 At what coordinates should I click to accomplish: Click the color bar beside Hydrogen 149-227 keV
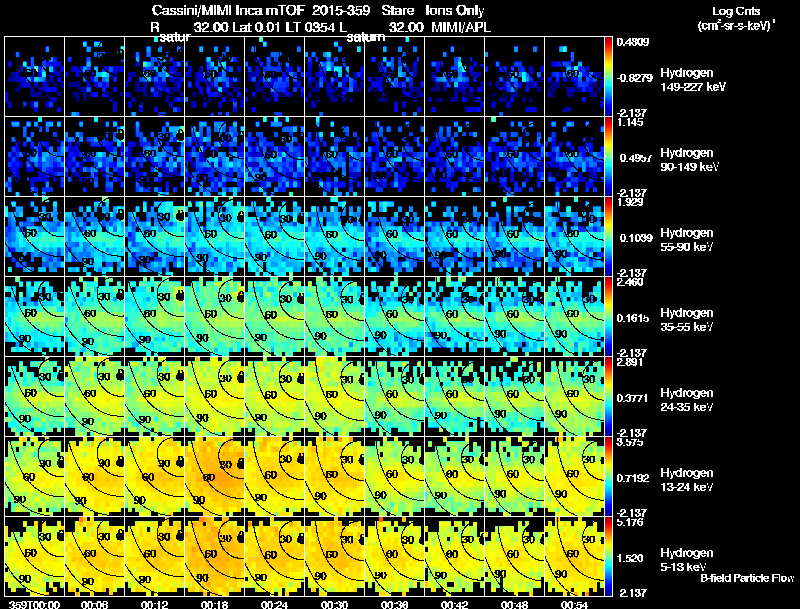608,77
